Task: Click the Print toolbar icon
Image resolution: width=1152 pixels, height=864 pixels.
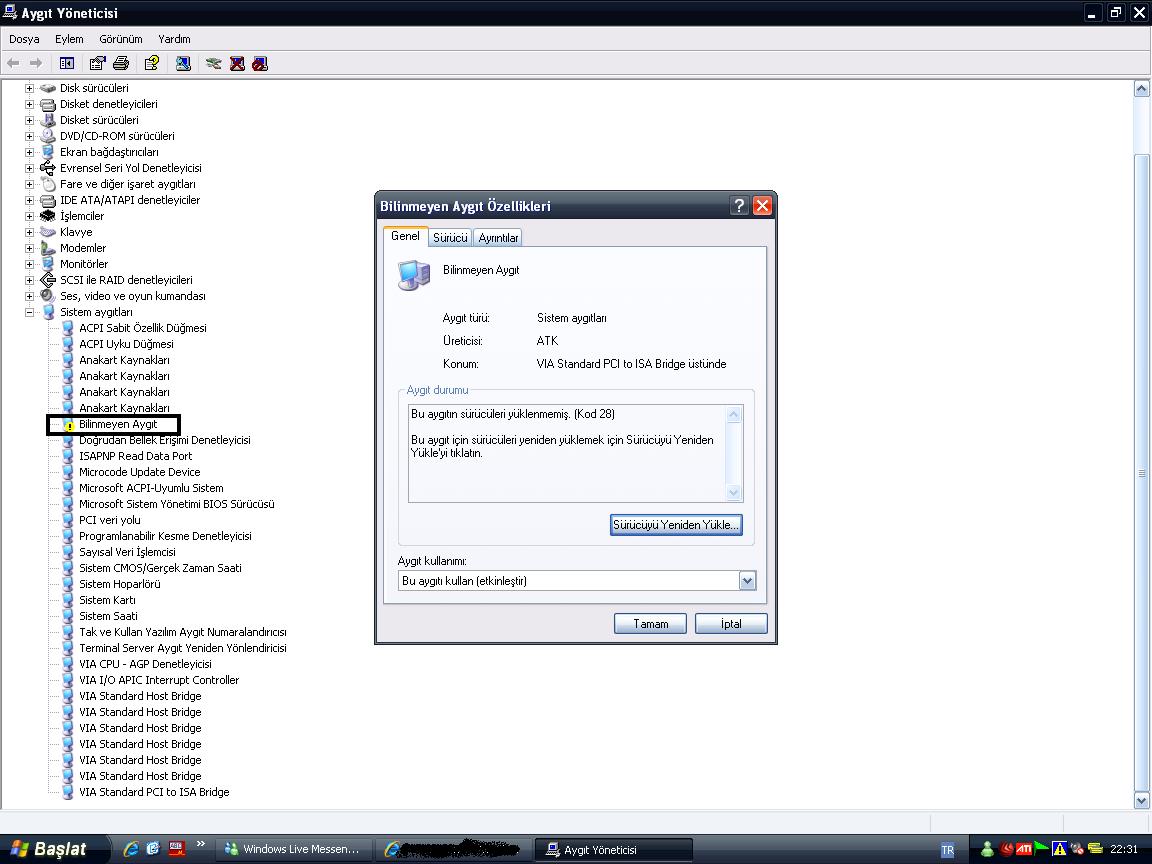Action: (x=121, y=63)
